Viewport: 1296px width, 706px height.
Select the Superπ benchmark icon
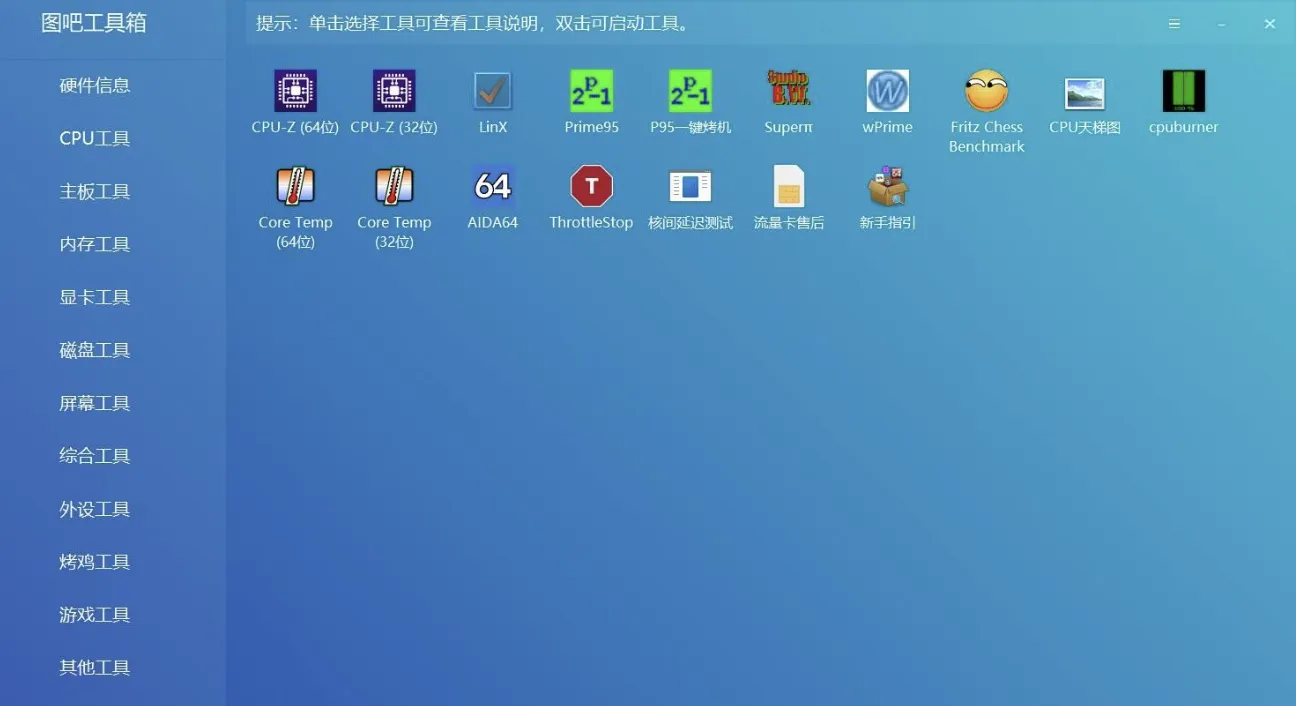[x=789, y=91]
